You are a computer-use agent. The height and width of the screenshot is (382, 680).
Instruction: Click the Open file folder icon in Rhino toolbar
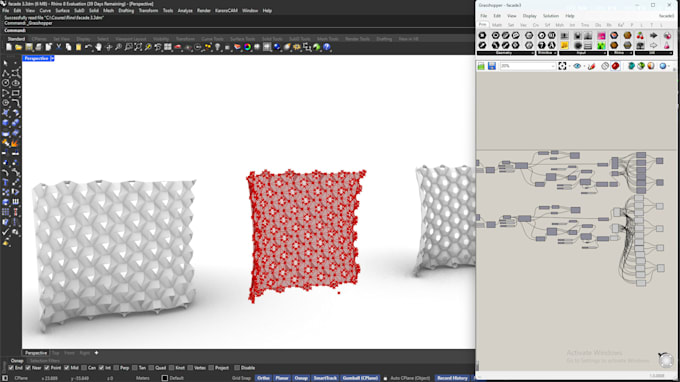click(18, 47)
